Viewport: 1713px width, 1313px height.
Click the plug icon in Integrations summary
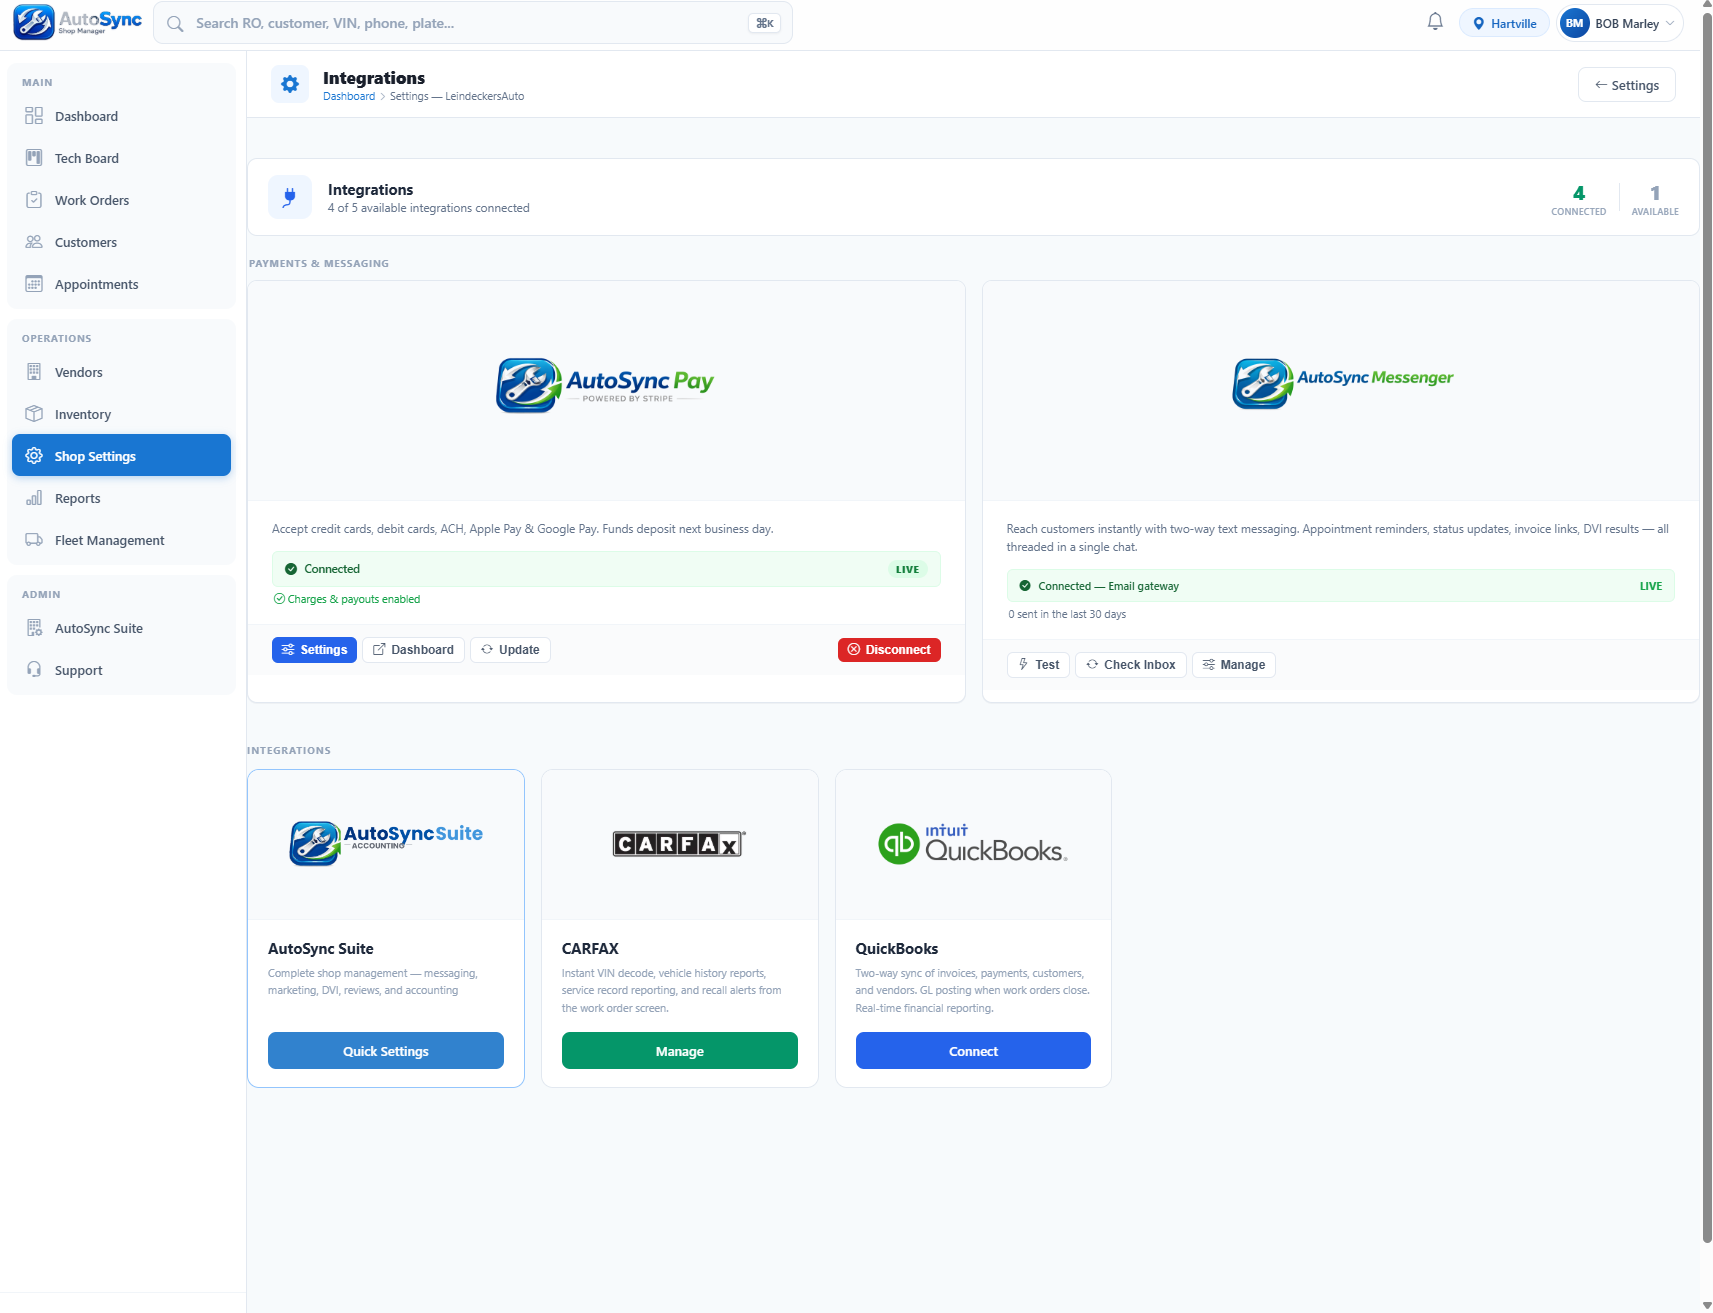290,197
